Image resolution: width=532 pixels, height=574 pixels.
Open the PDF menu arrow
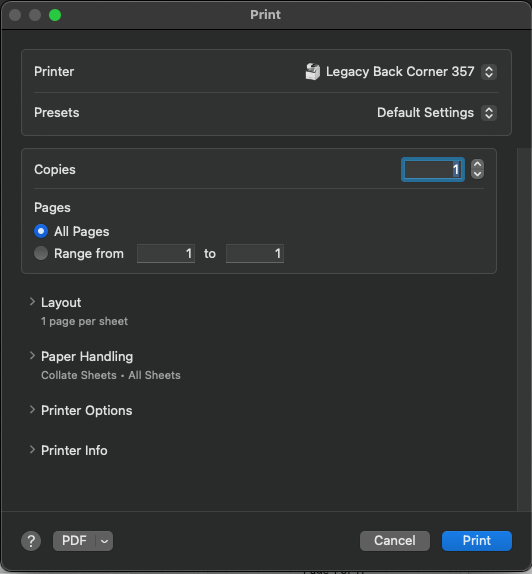pyautogui.click(x=104, y=541)
